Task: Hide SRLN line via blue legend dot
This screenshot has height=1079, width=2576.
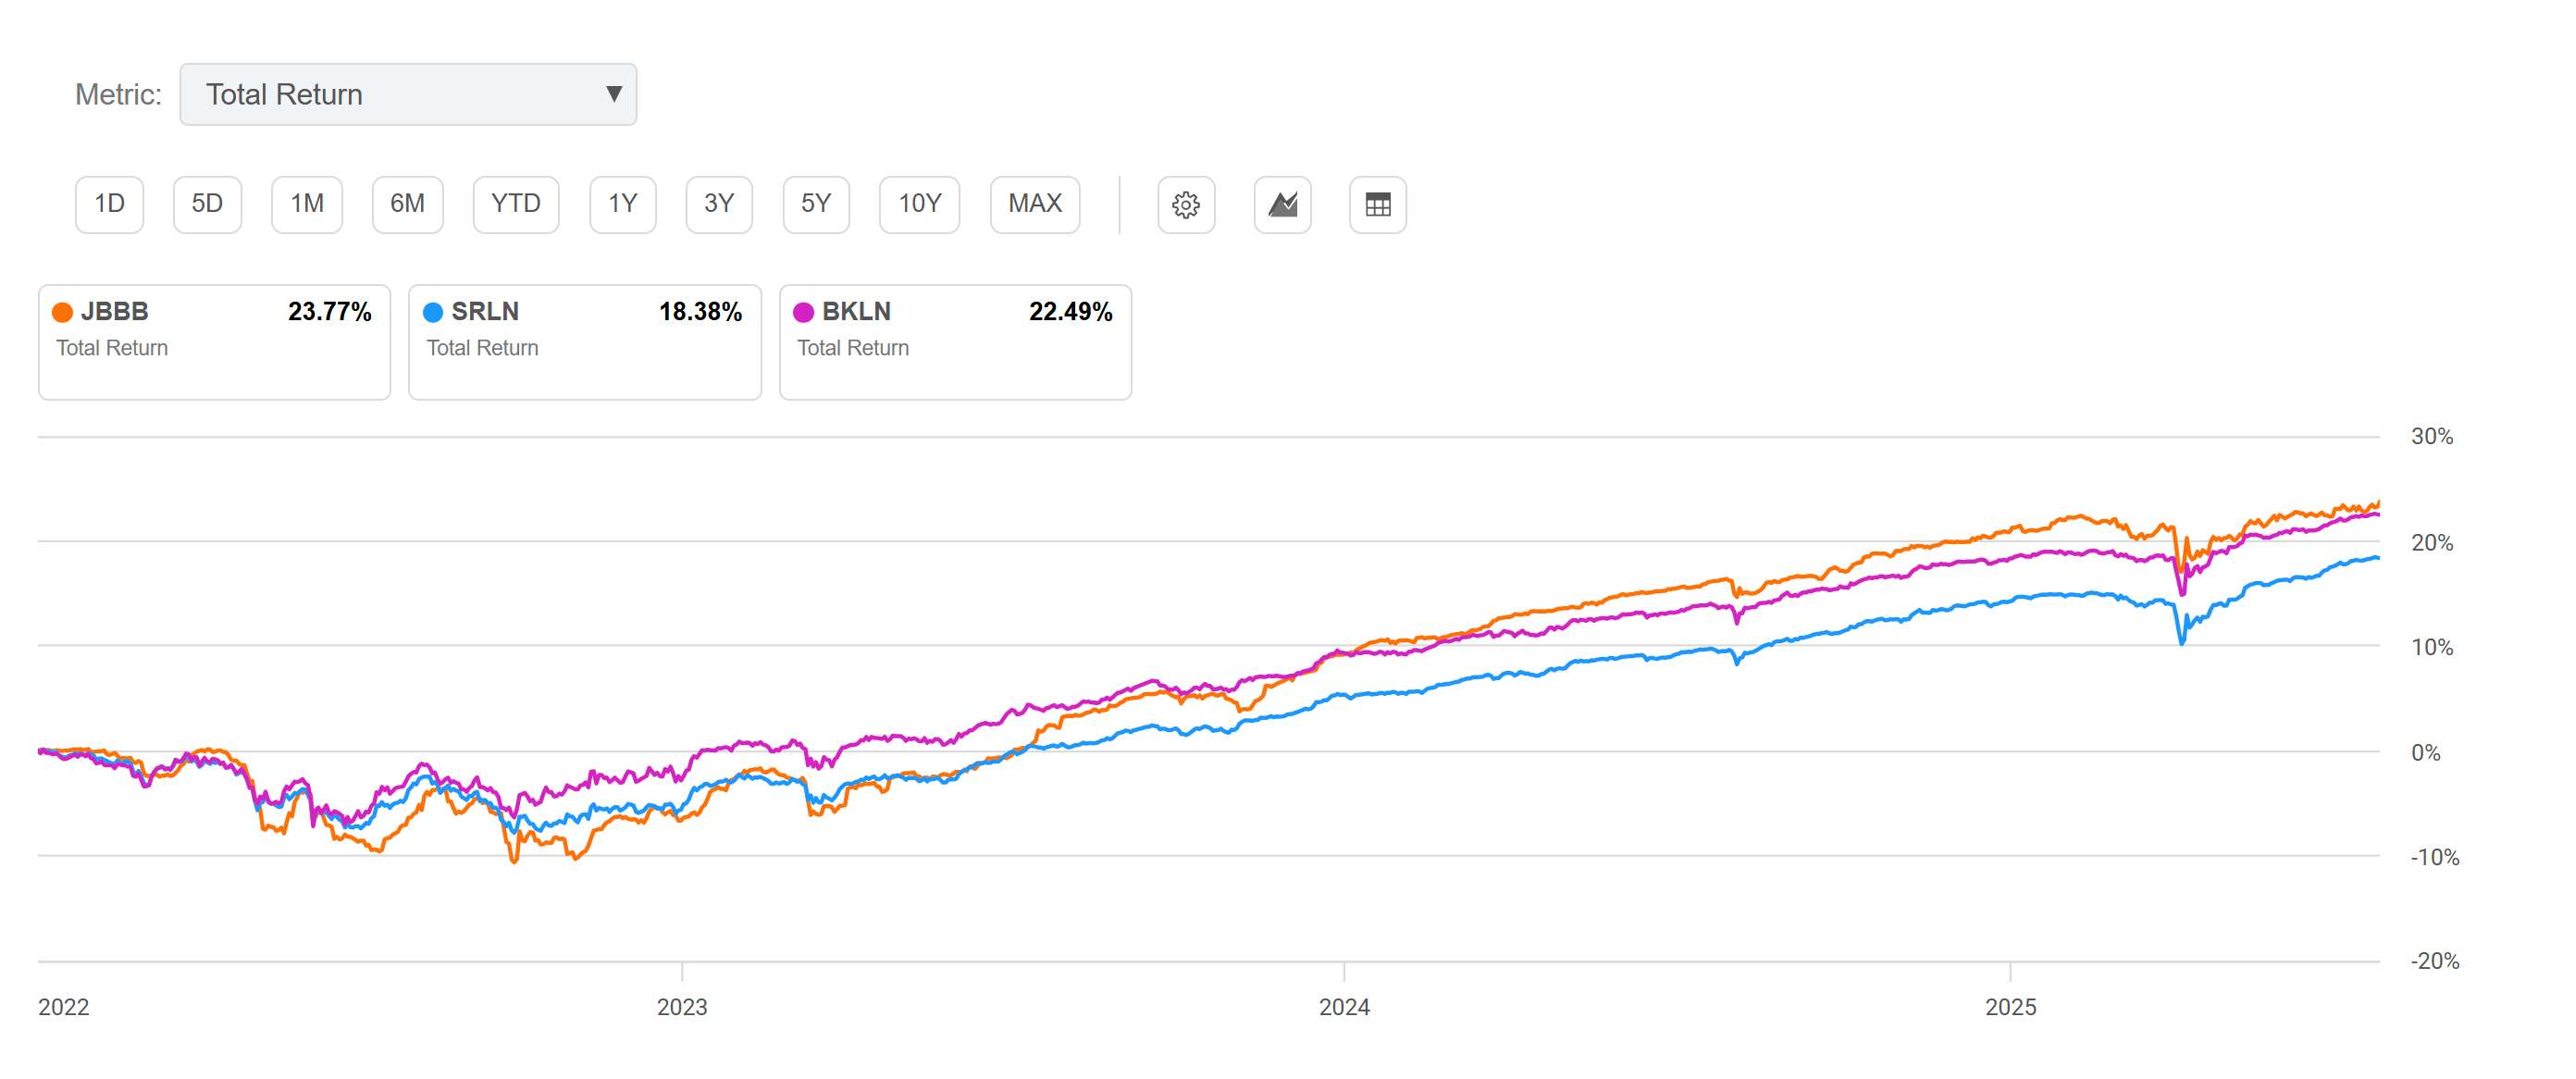Action: click(x=434, y=311)
